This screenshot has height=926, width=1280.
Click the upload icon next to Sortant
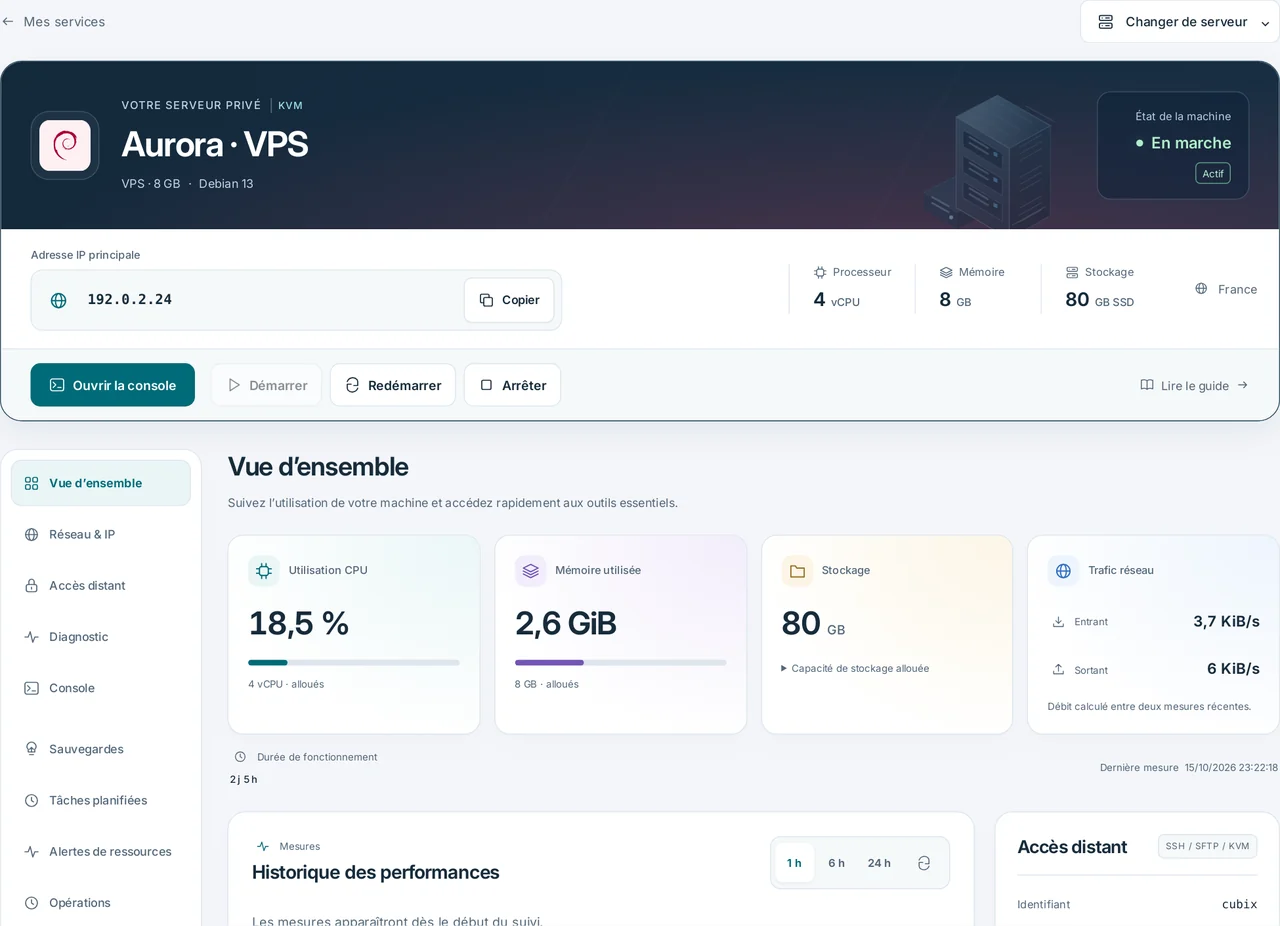(x=1058, y=669)
